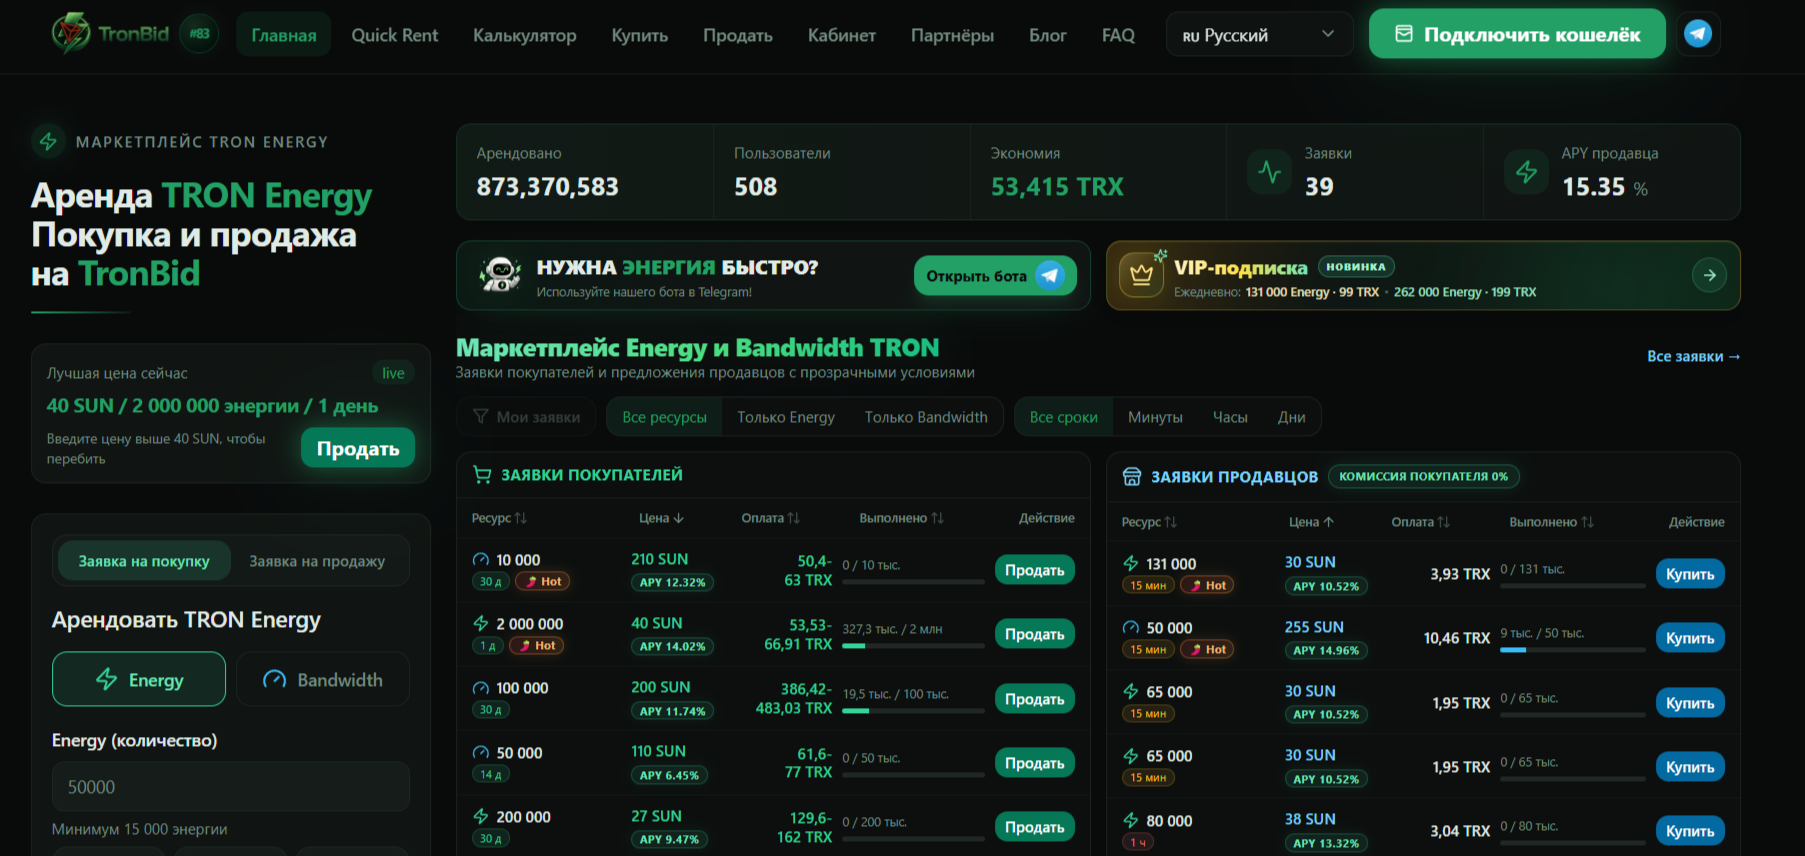This screenshot has height=856, width=1805.
Task: Click the shopping cart icon in Заявки покупателей
Action: [482, 475]
